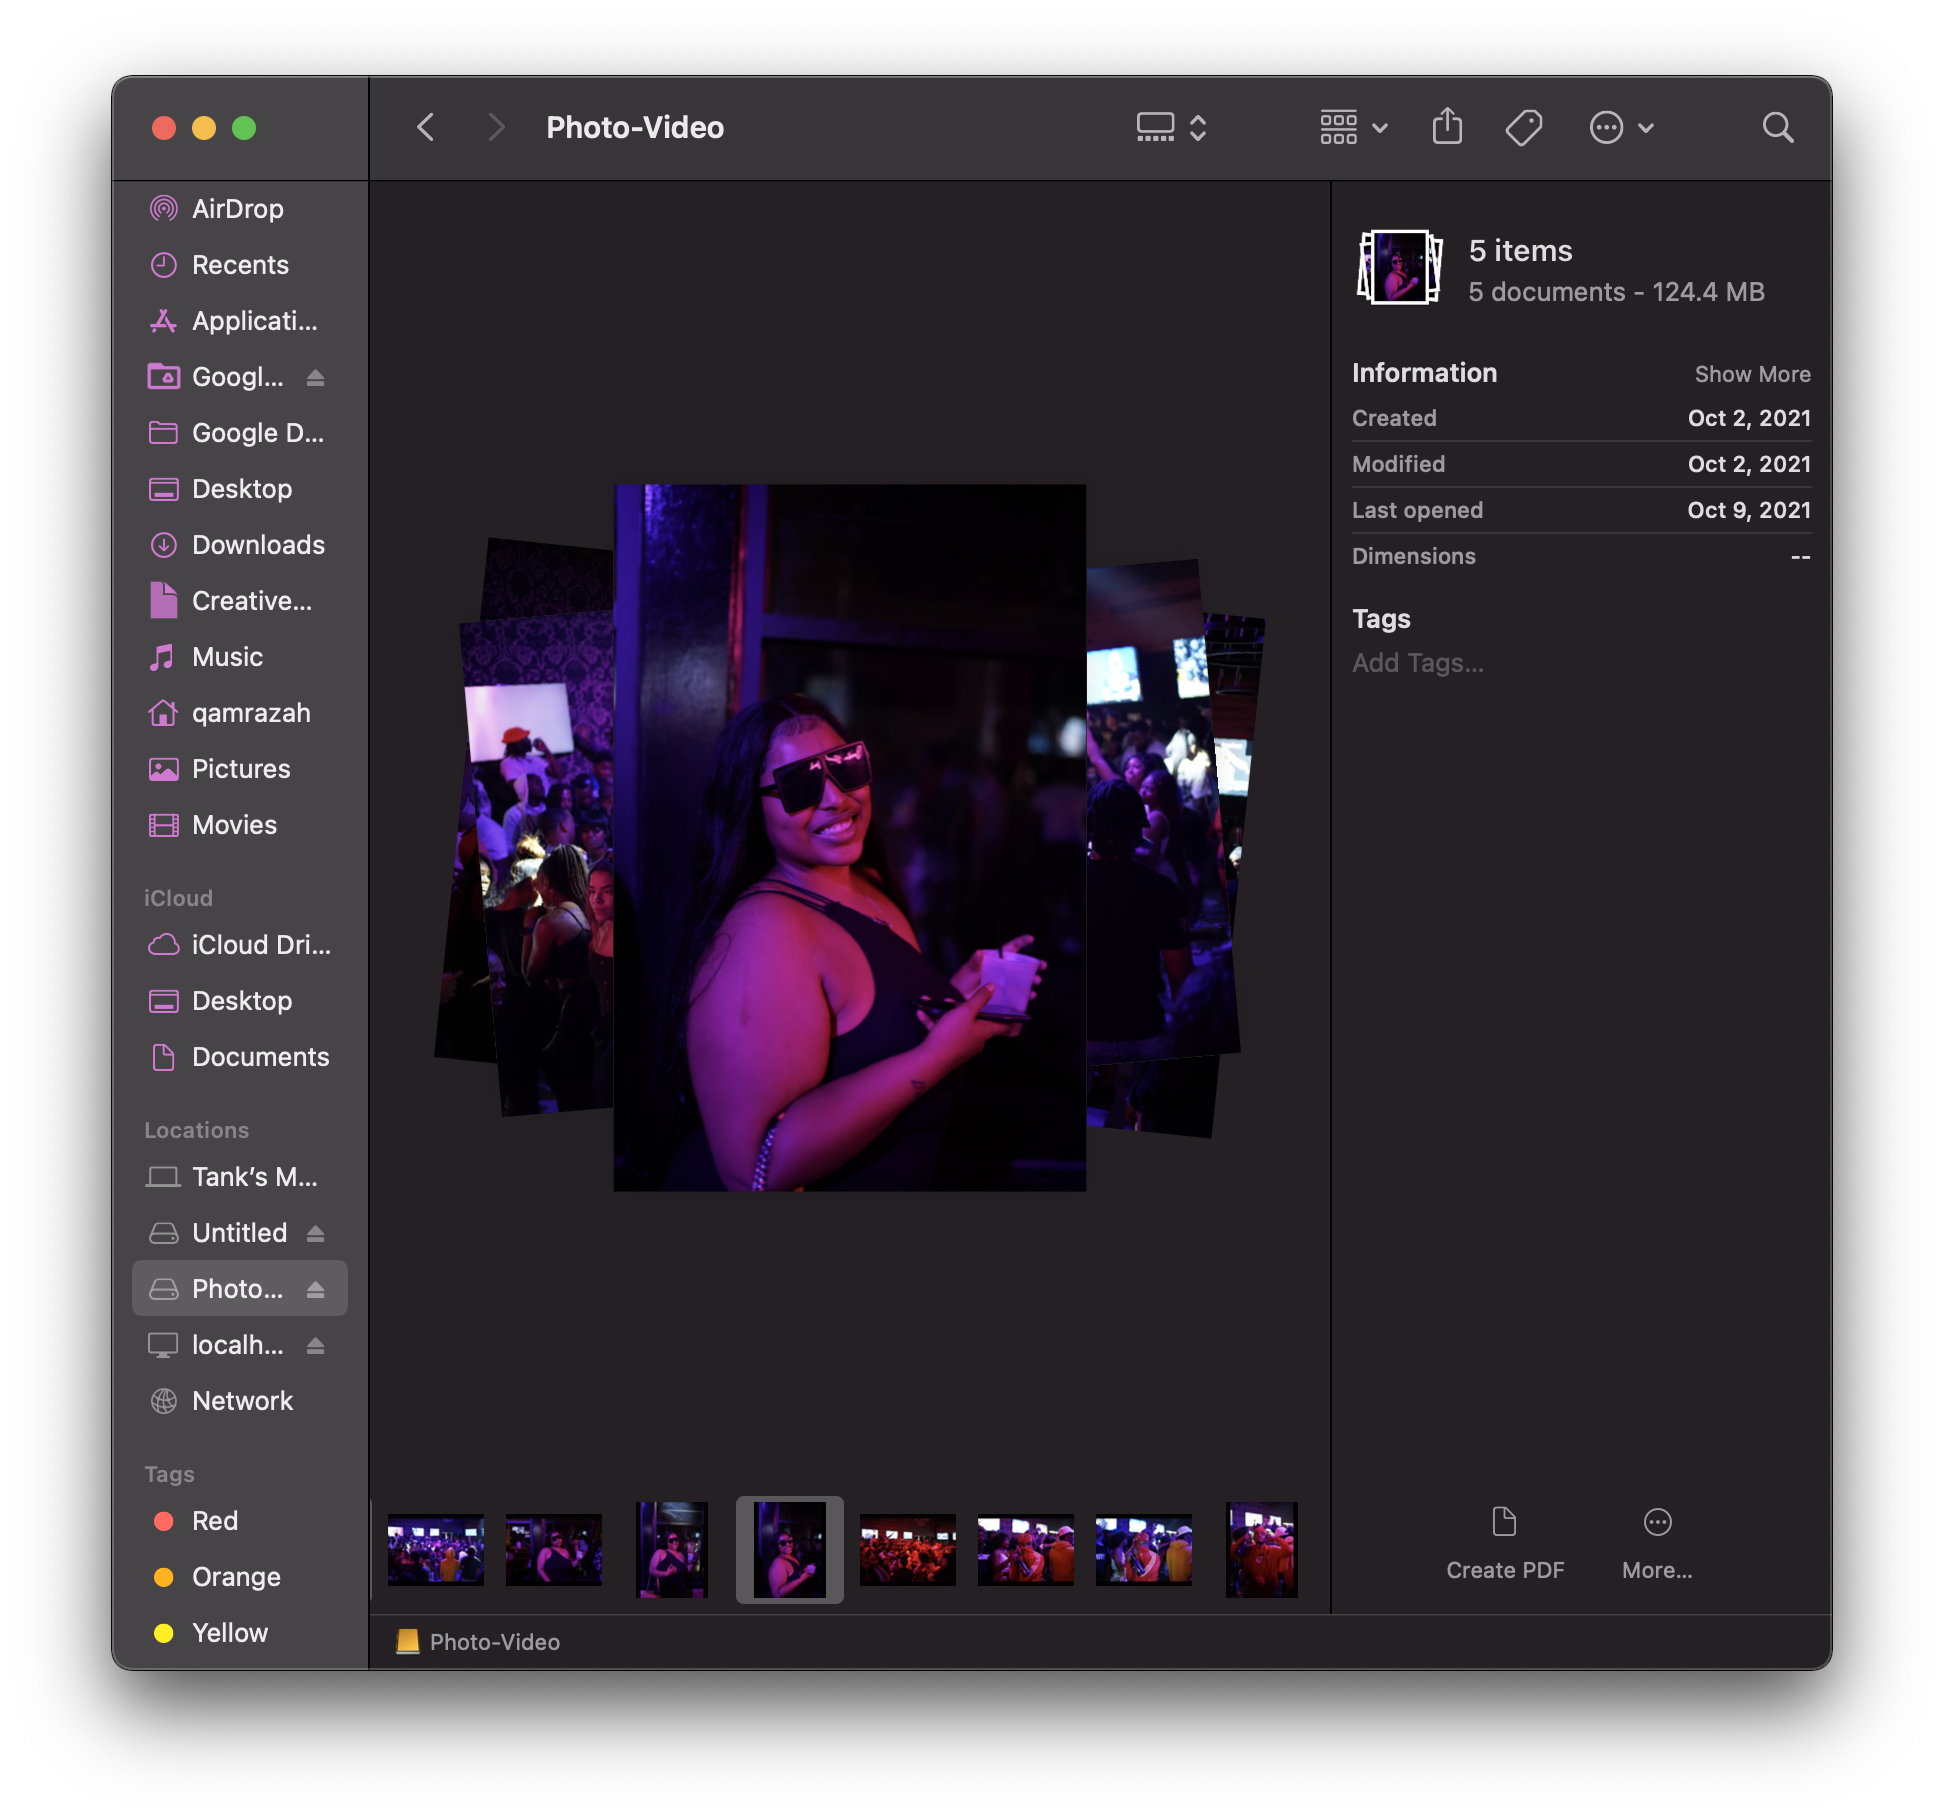Select Downloads in the sidebar
This screenshot has height=1818, width=1944.
click(x=258, y=545)
